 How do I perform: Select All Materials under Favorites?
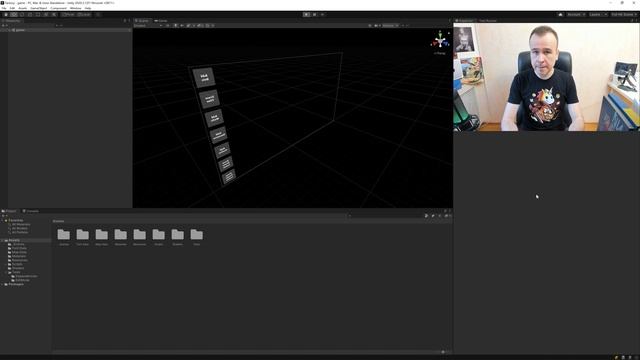(x=21, y=224)
